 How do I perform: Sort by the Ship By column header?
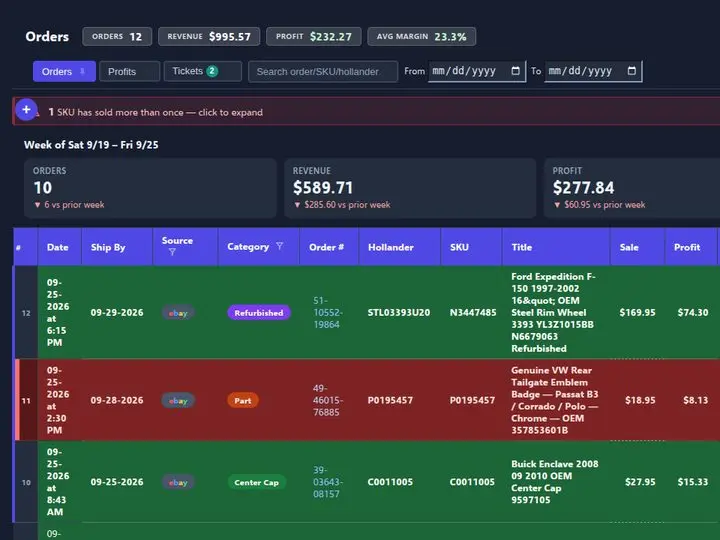[117, 247]
